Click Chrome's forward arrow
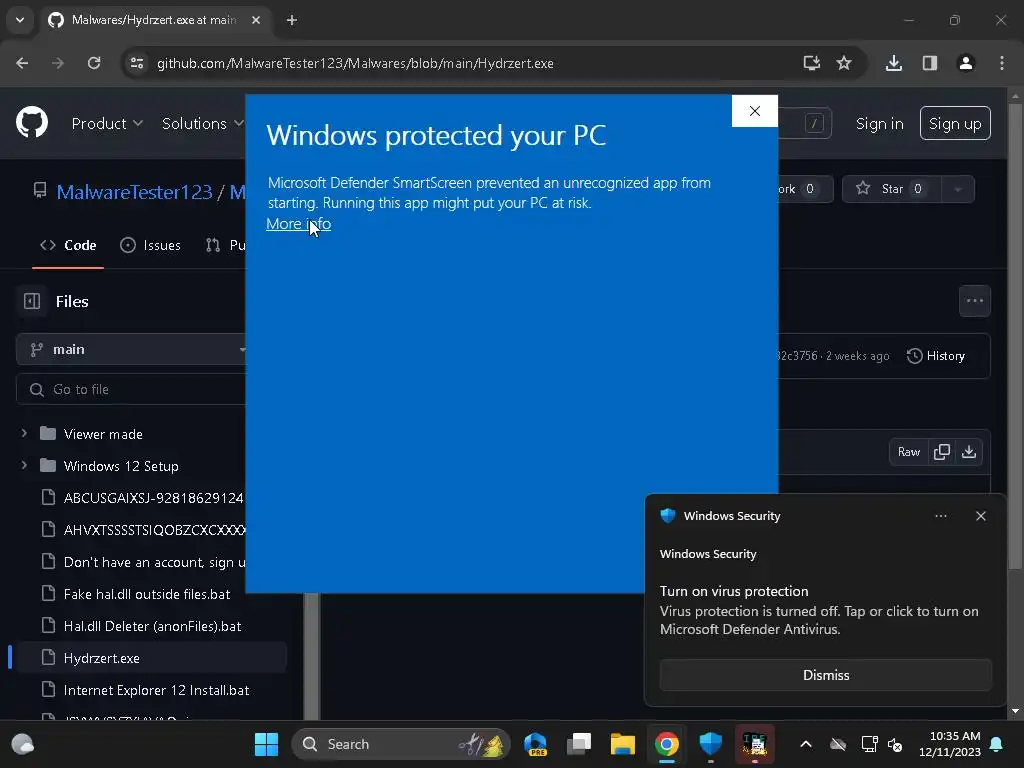This screenshot has height=768, width=1024. (58, 63)
